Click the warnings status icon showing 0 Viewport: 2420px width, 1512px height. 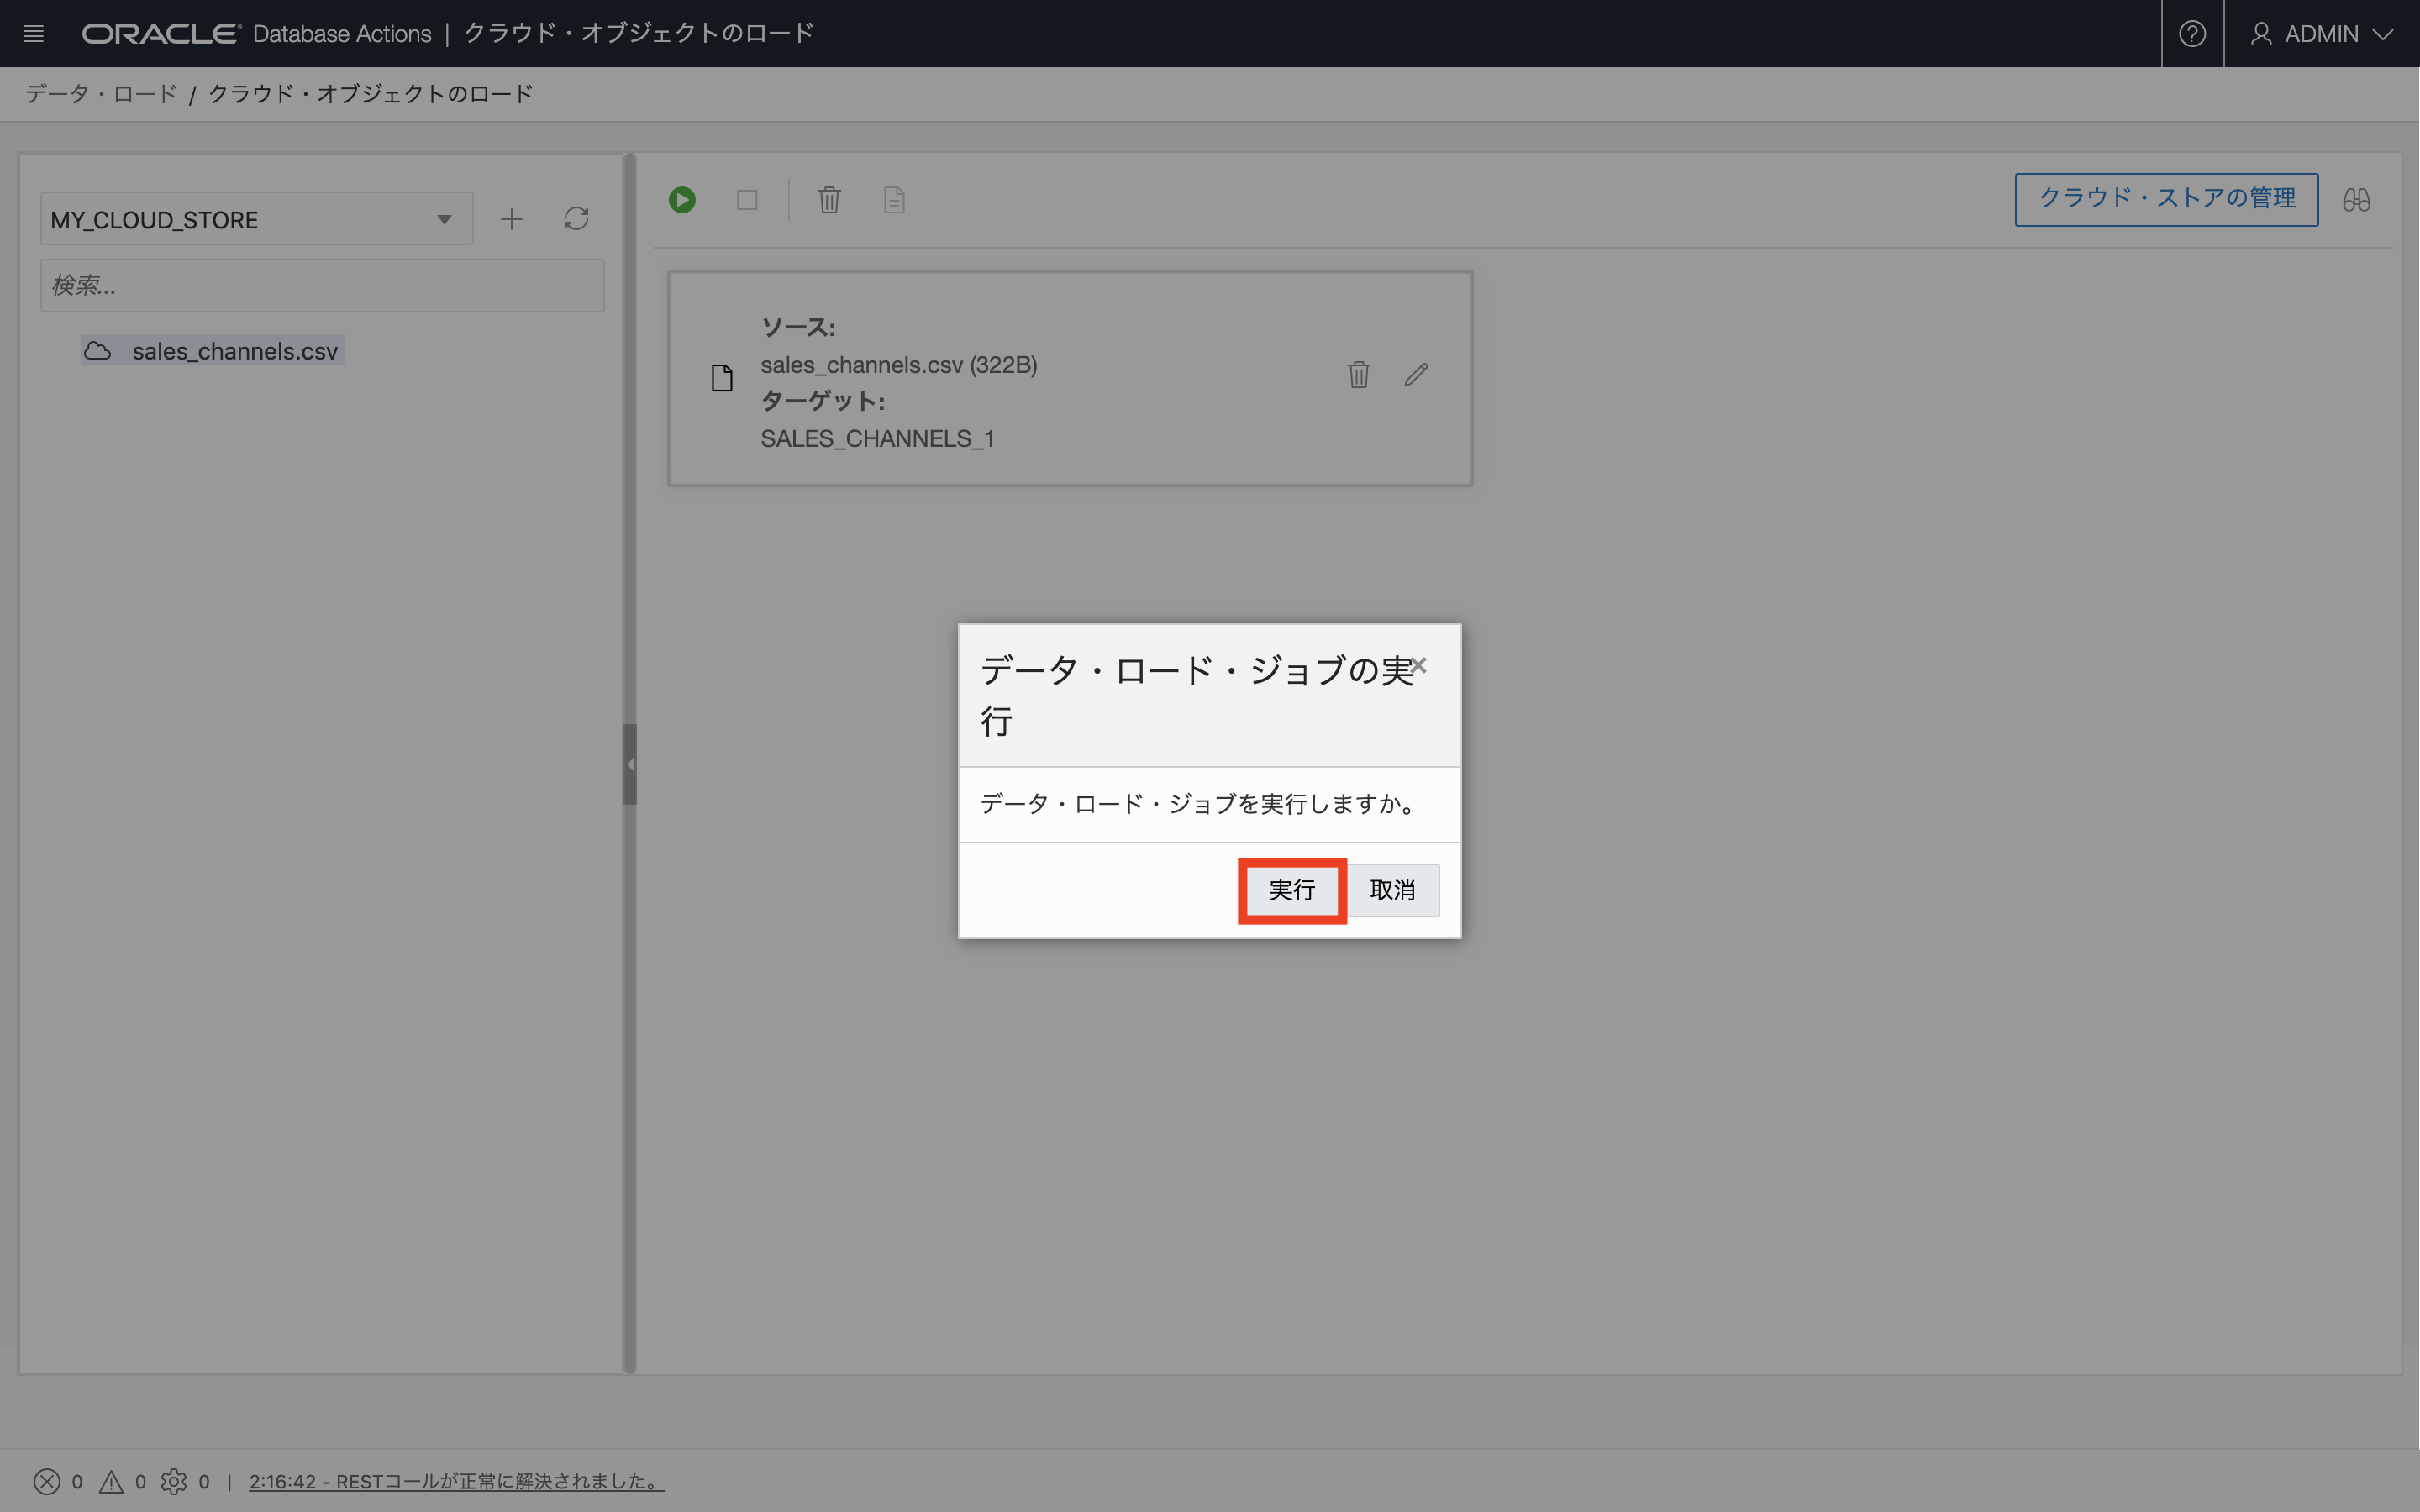coord(112,1481)
